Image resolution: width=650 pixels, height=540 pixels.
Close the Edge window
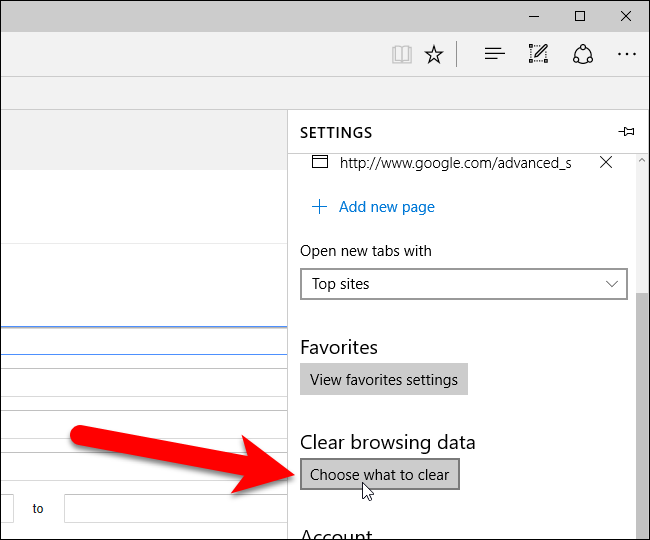(627, 16)
